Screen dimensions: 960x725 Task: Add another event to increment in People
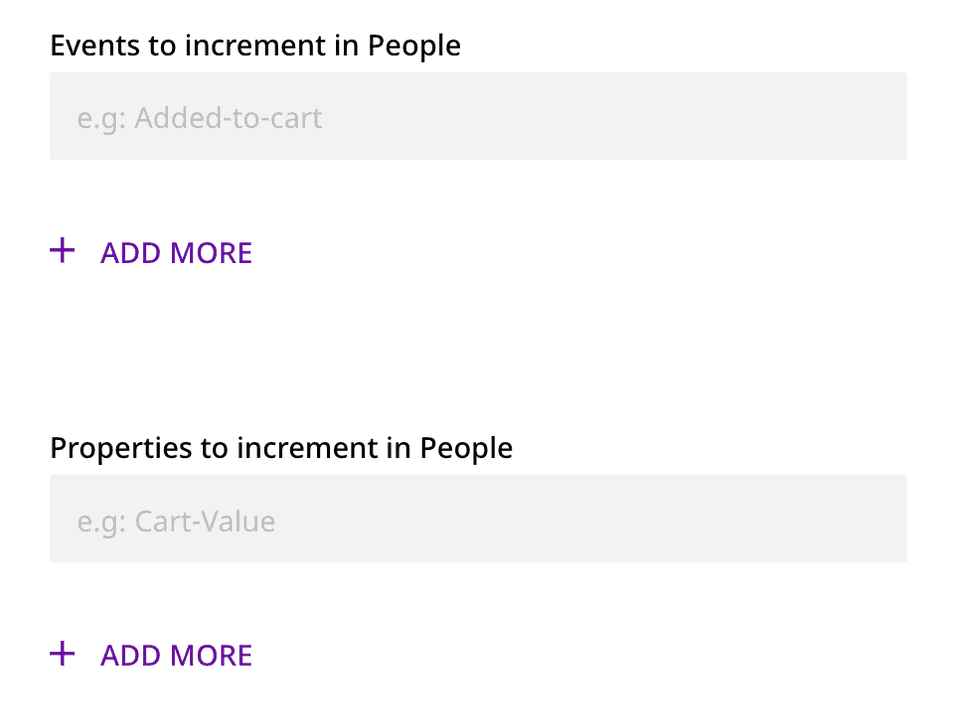tap(150, 253)
